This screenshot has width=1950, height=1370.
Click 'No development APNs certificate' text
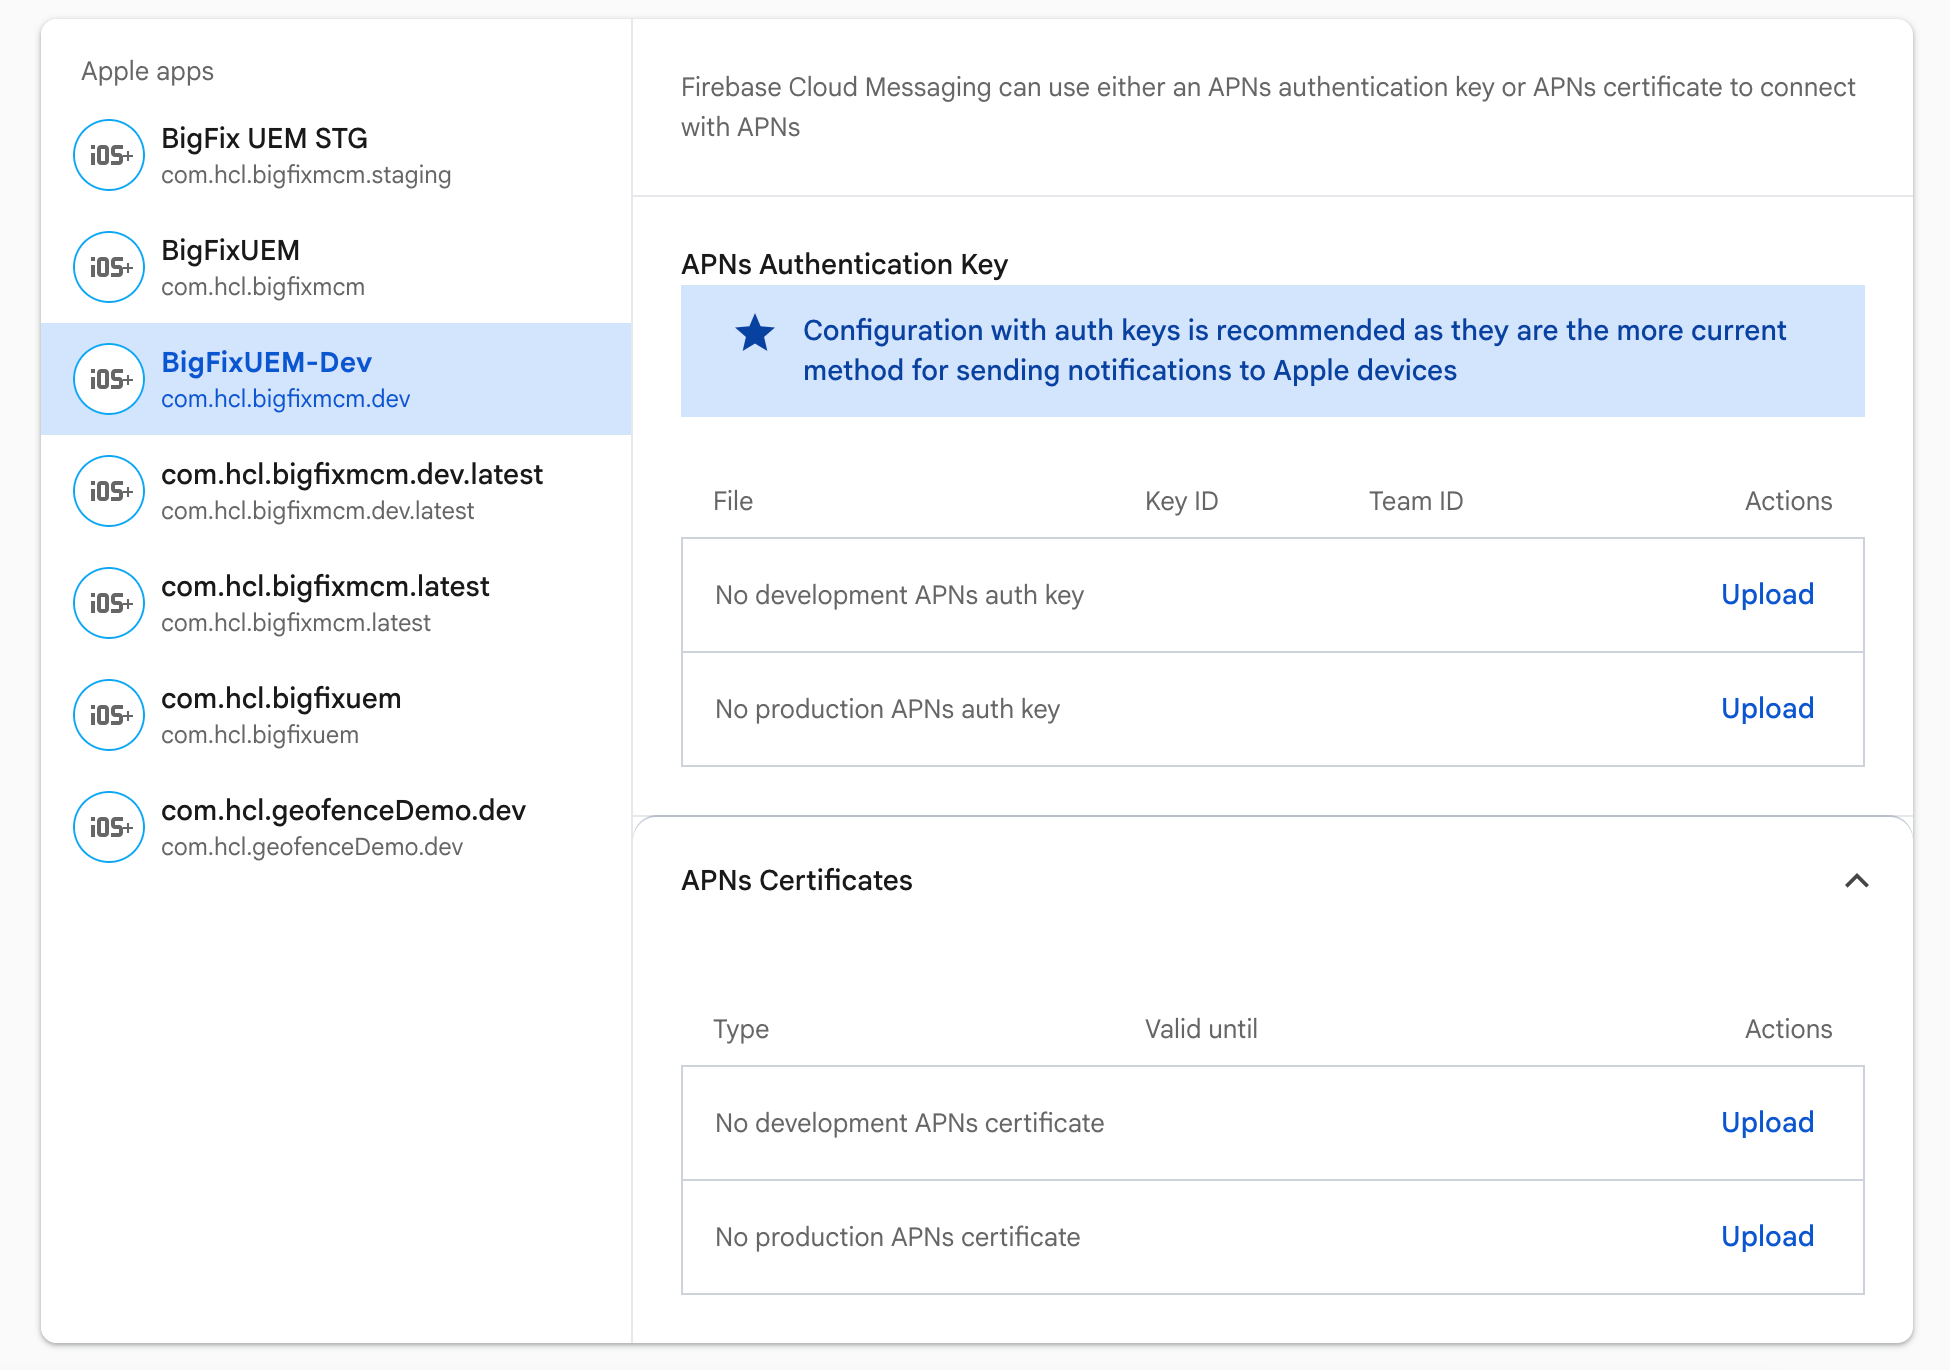[910, 1124]
